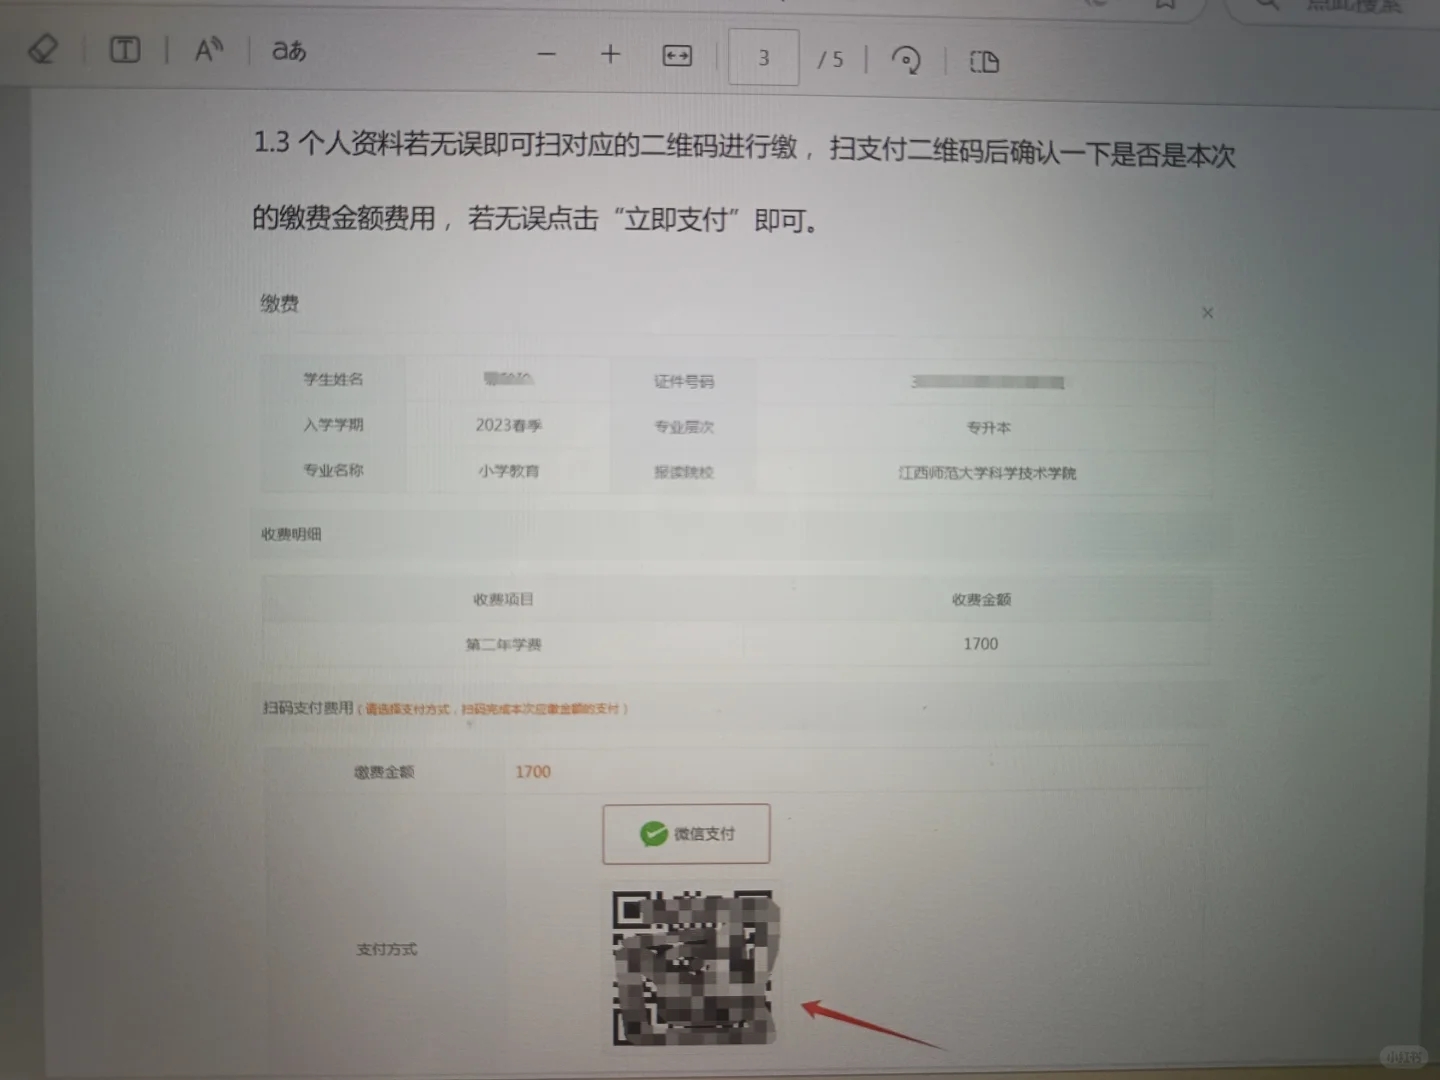This screenshot has width=1440, height=1080.
Task: Click the 支付方式 label
Action: pyautogui.click(x=387, y=949)
